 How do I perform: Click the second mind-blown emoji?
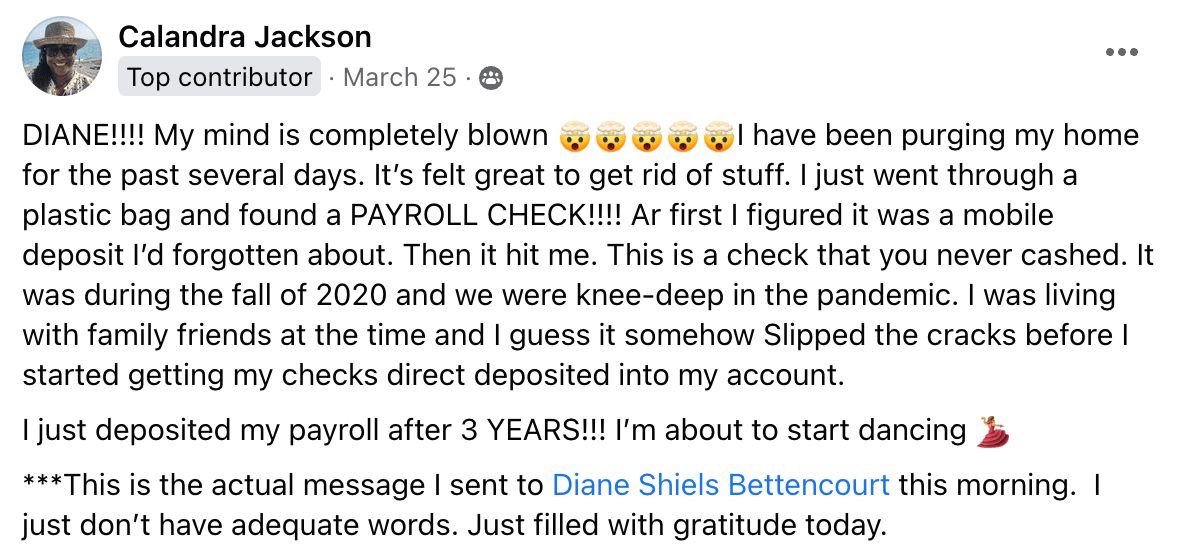[x=608, y=135]
